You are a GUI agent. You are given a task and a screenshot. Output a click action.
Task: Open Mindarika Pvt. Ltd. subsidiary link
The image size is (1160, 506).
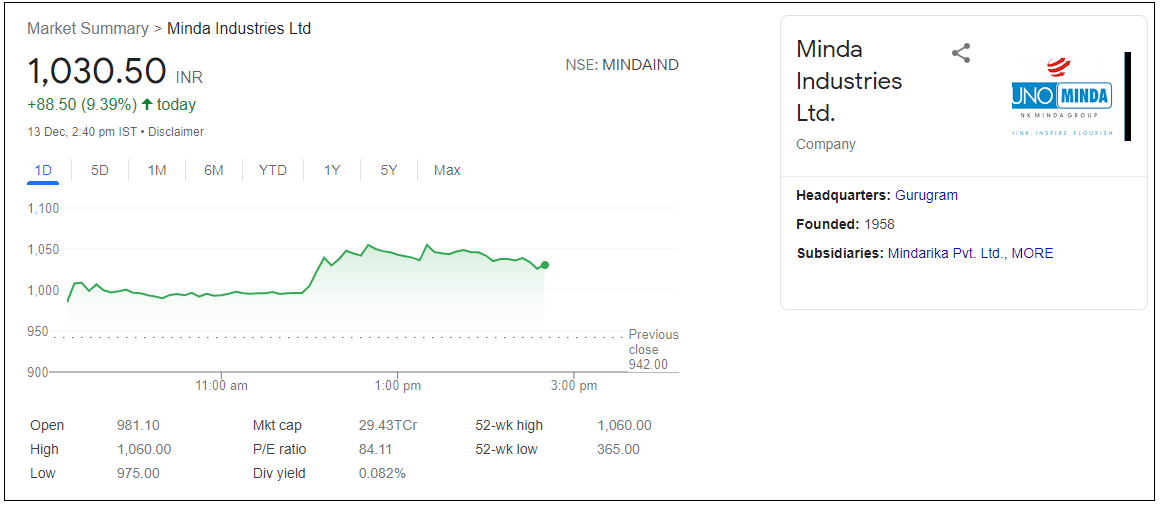tap(946, 253)
